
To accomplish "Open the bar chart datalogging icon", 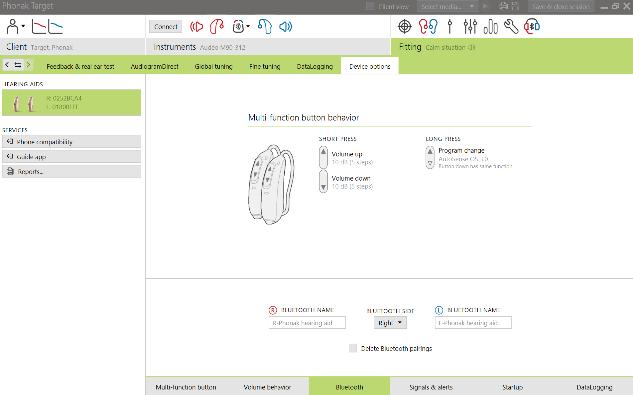I will coord(490,27).
